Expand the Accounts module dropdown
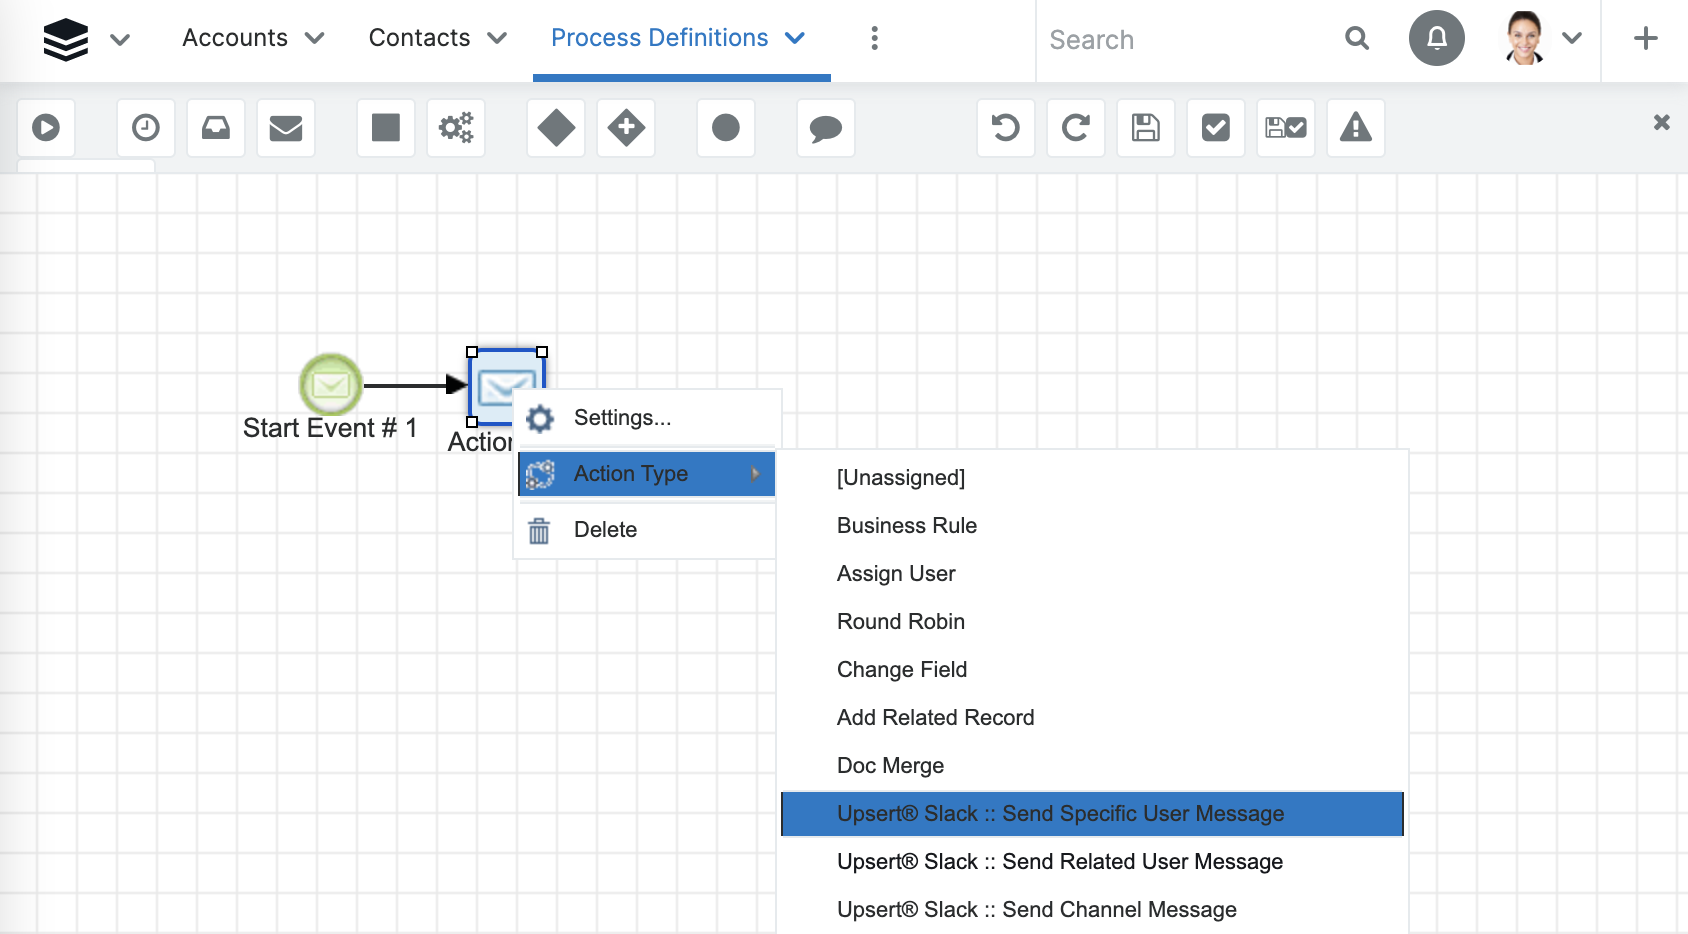The width and height of the screenshot is (1688, 934). (x=251, y=38)
